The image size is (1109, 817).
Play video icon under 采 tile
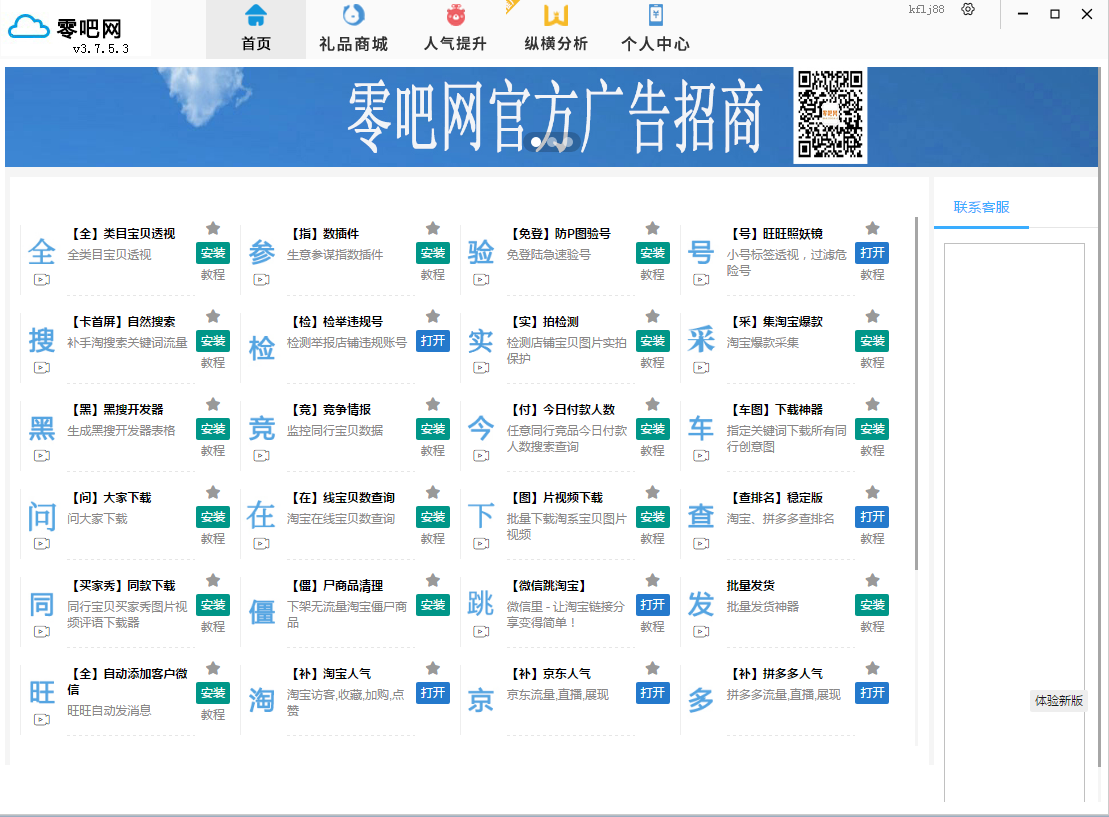coord(702,367)
